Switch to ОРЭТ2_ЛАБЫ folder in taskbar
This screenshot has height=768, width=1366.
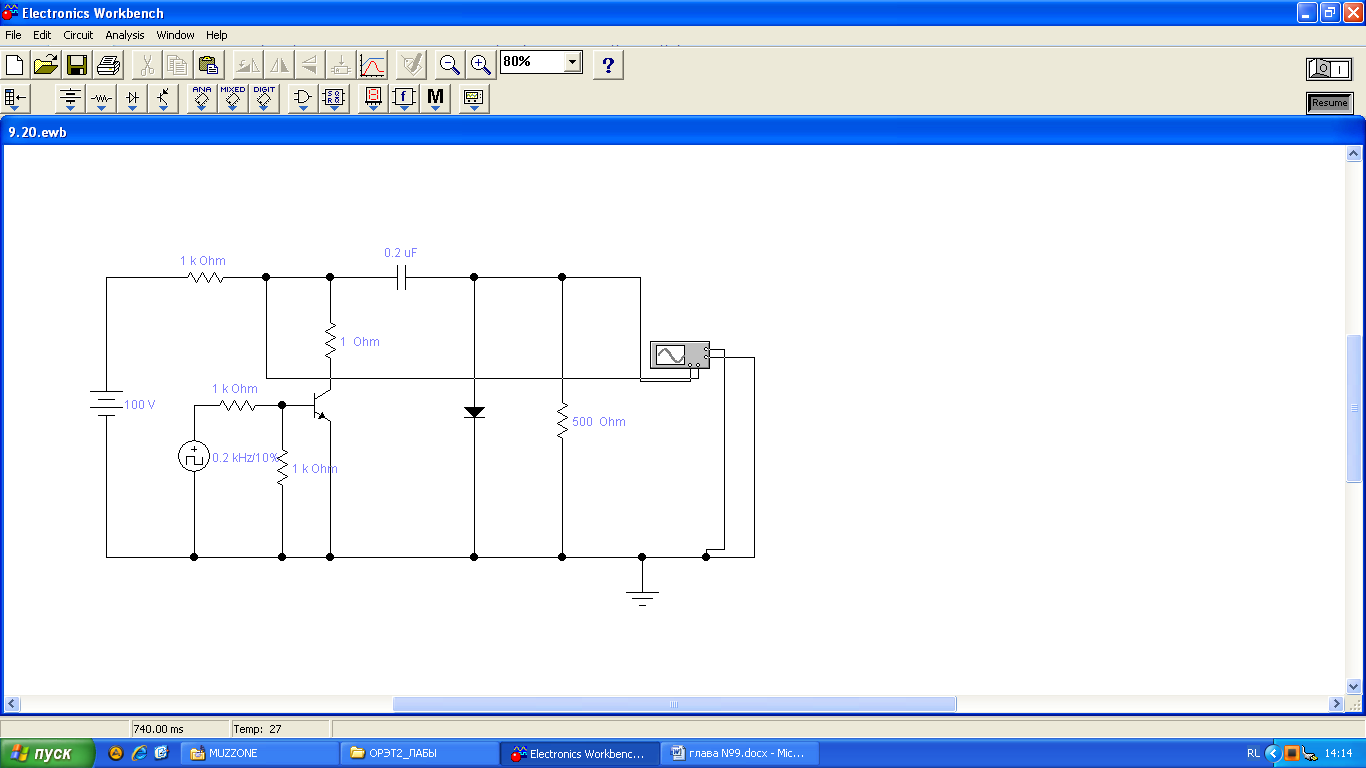click(420, 753)
